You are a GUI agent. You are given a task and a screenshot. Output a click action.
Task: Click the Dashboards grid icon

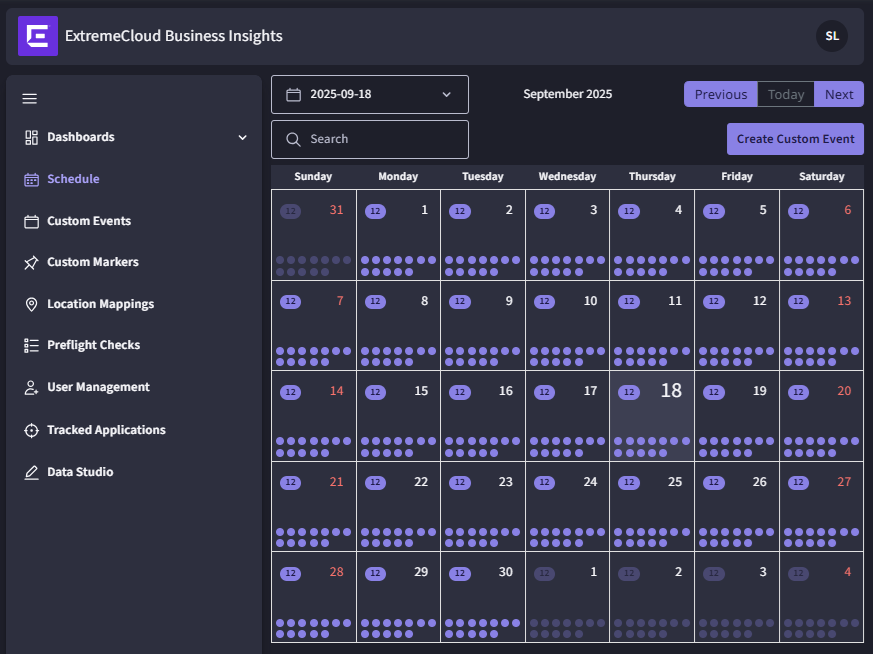click(31, 137)
